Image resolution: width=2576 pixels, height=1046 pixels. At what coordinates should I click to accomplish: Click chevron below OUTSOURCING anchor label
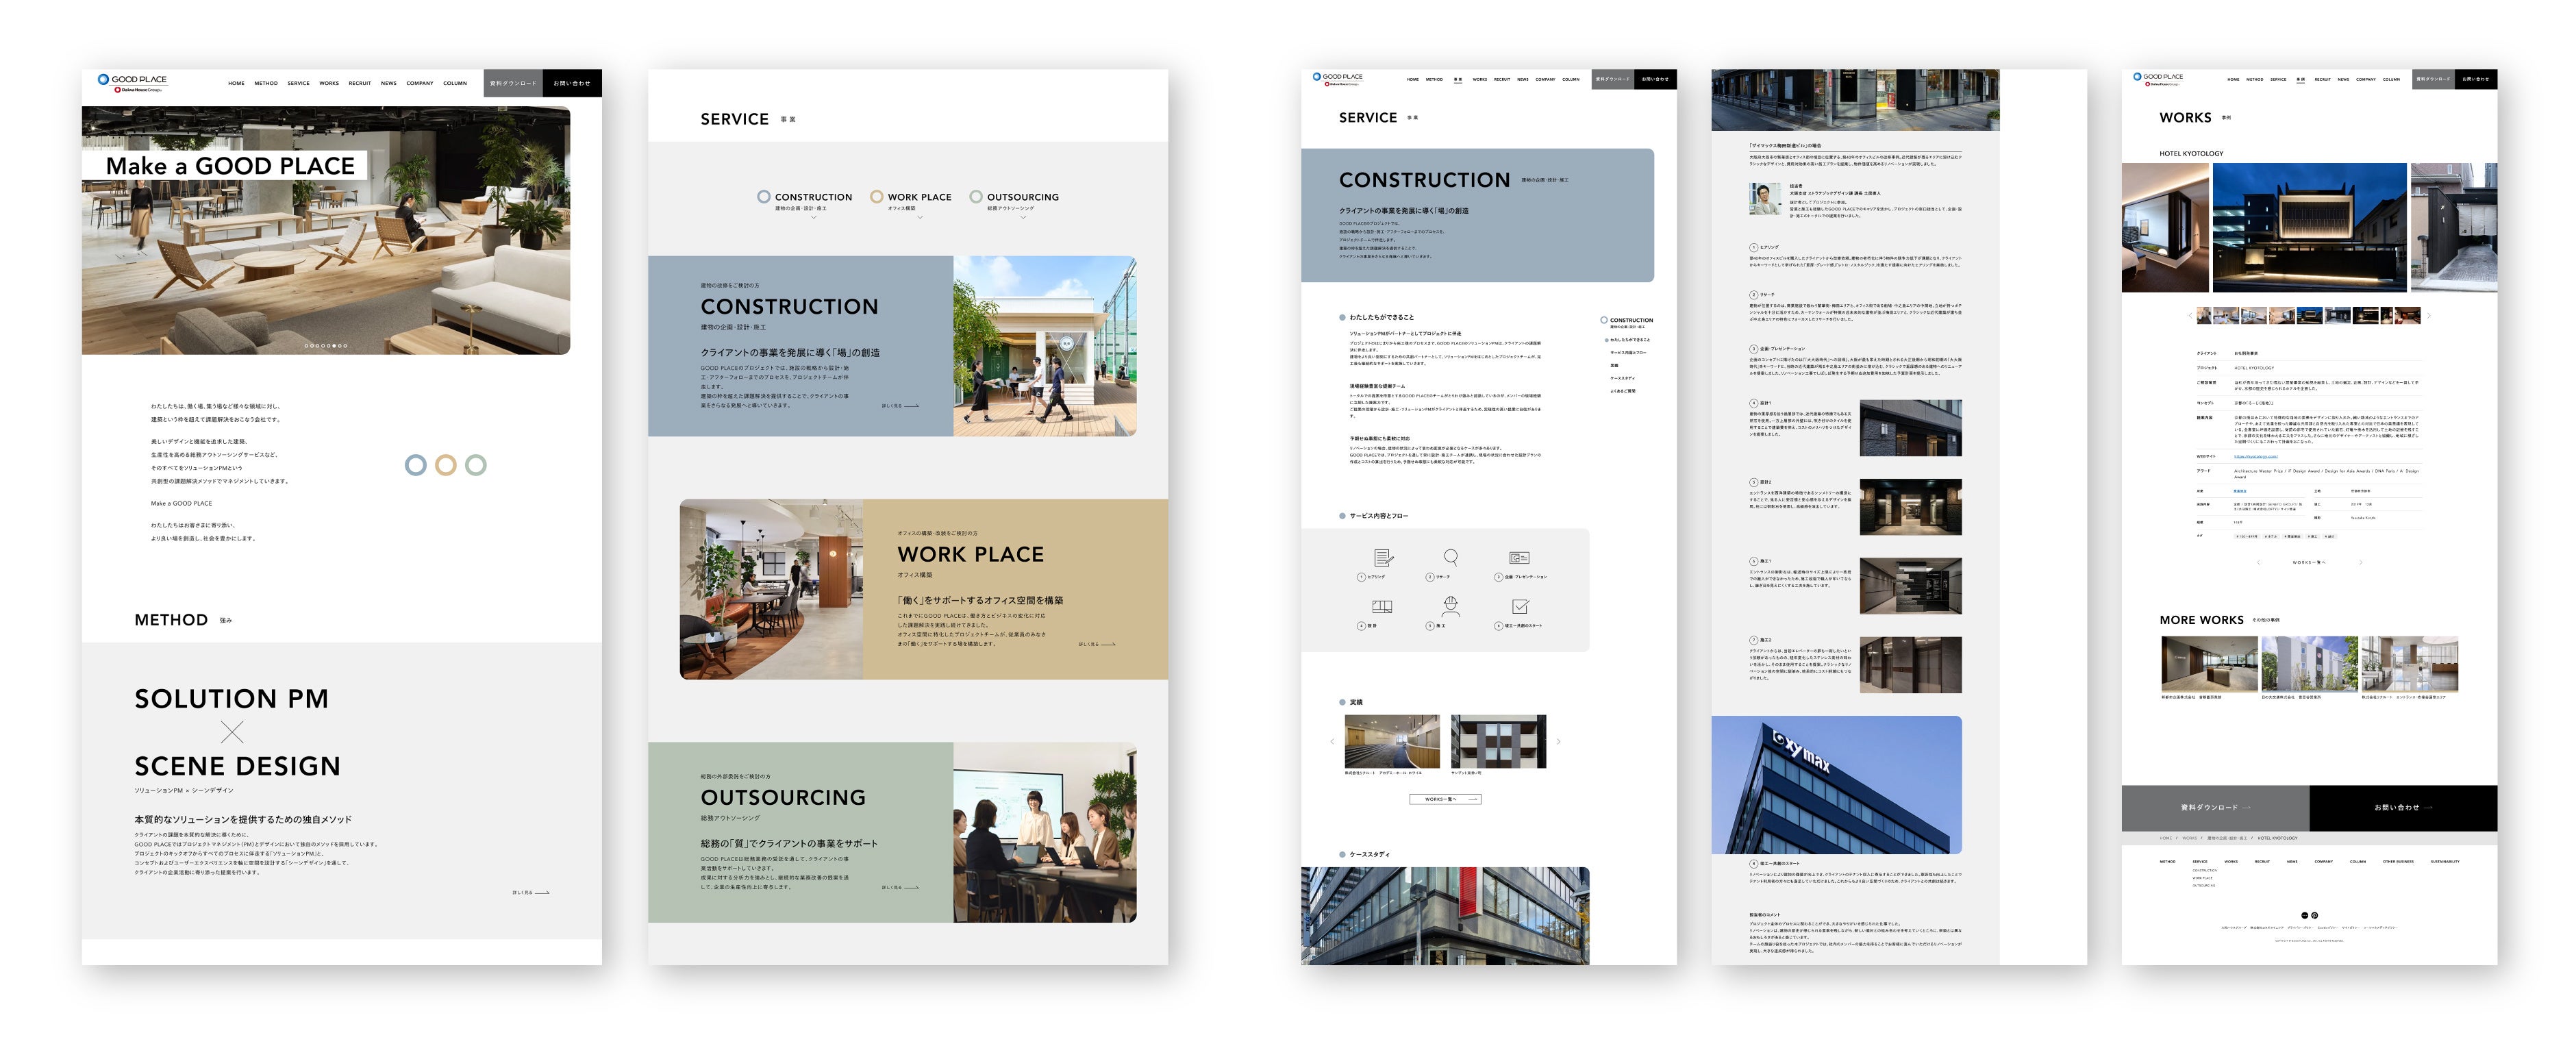[1022, 217]
